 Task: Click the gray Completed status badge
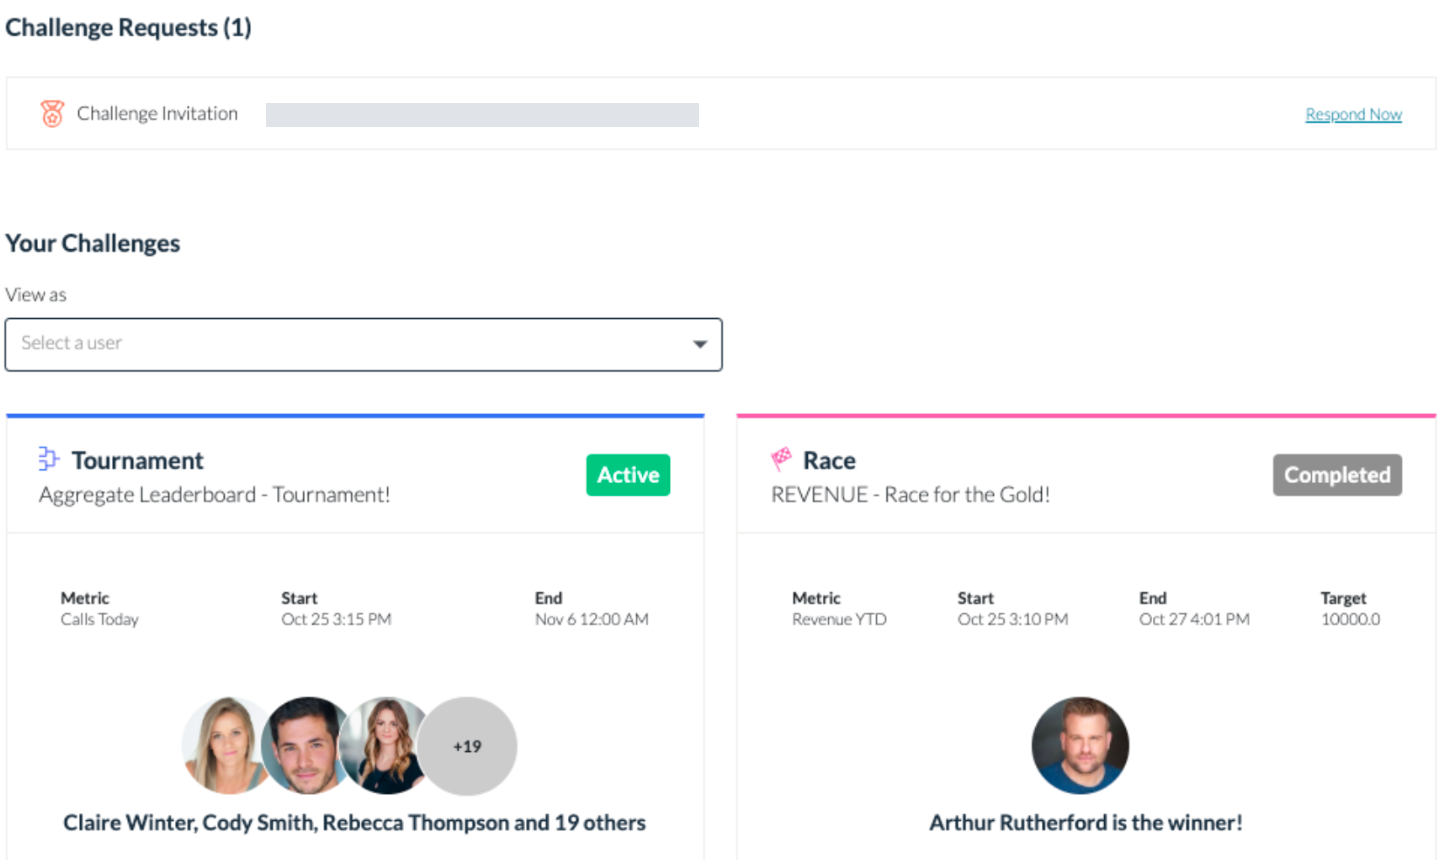1337,475
